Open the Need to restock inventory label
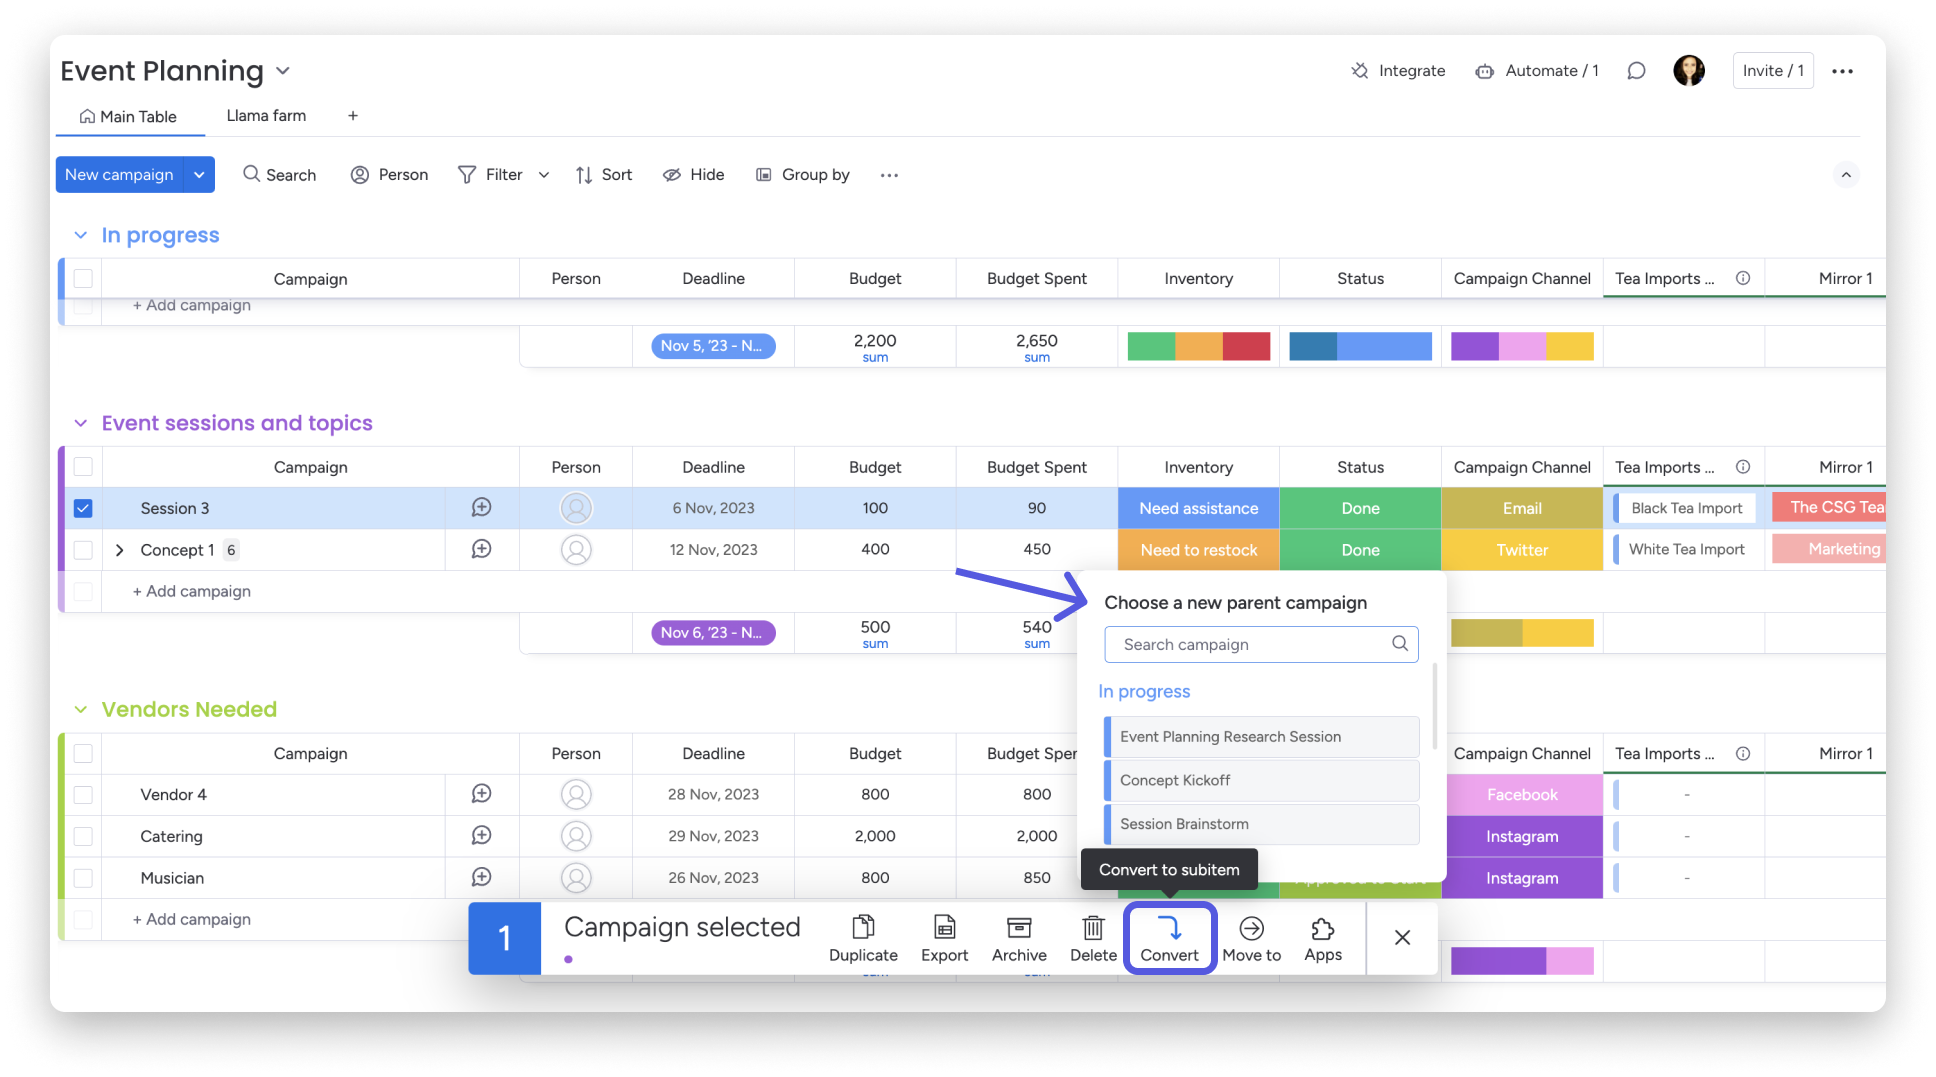 (x=1198, y=550)
